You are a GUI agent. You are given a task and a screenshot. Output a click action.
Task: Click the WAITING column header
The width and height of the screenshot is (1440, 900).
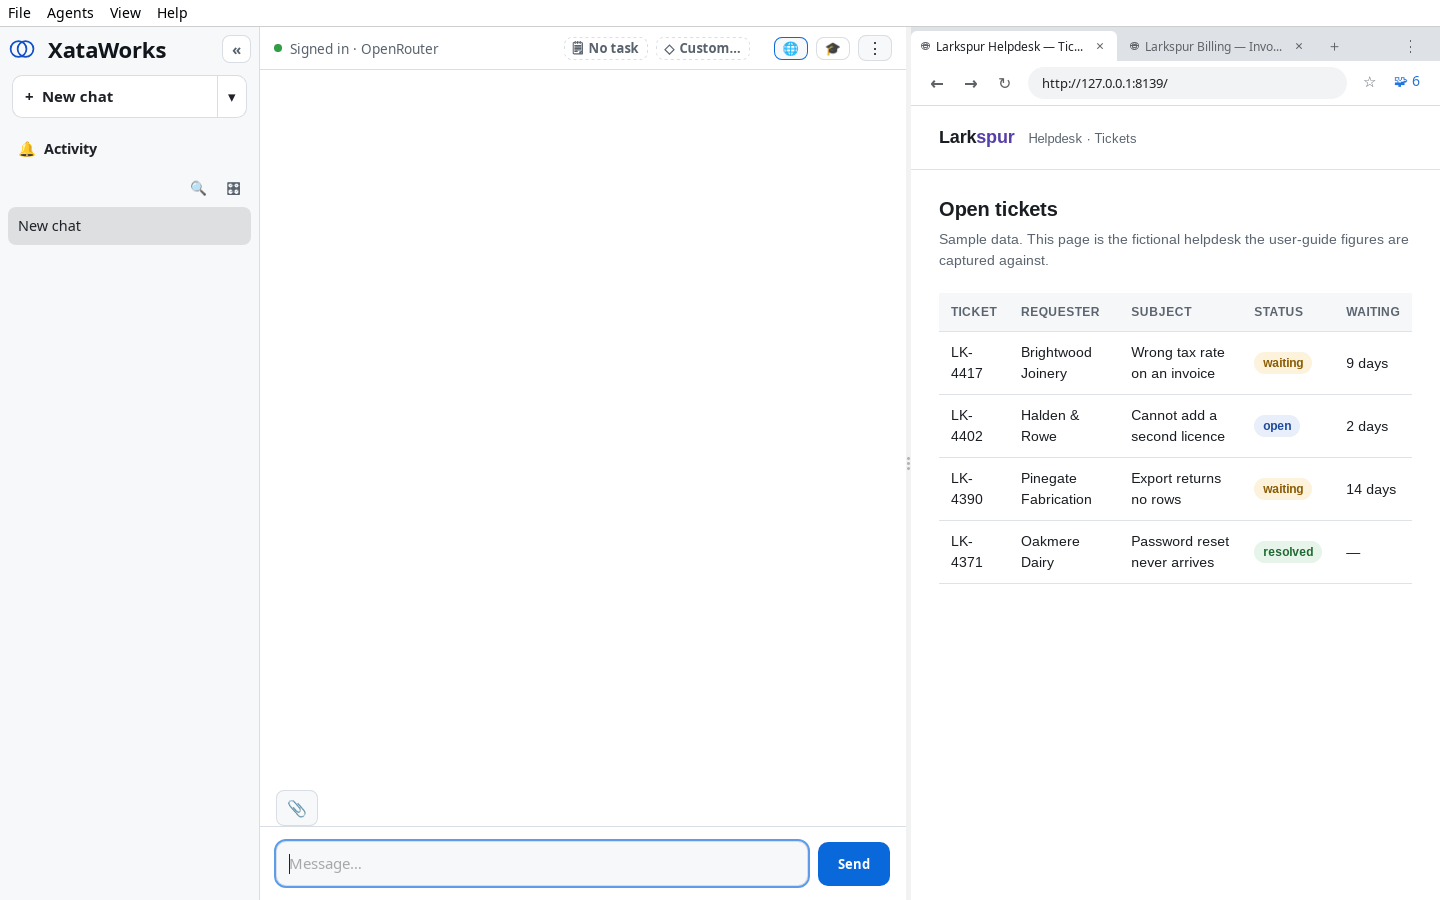click(x=1373, y=312)
